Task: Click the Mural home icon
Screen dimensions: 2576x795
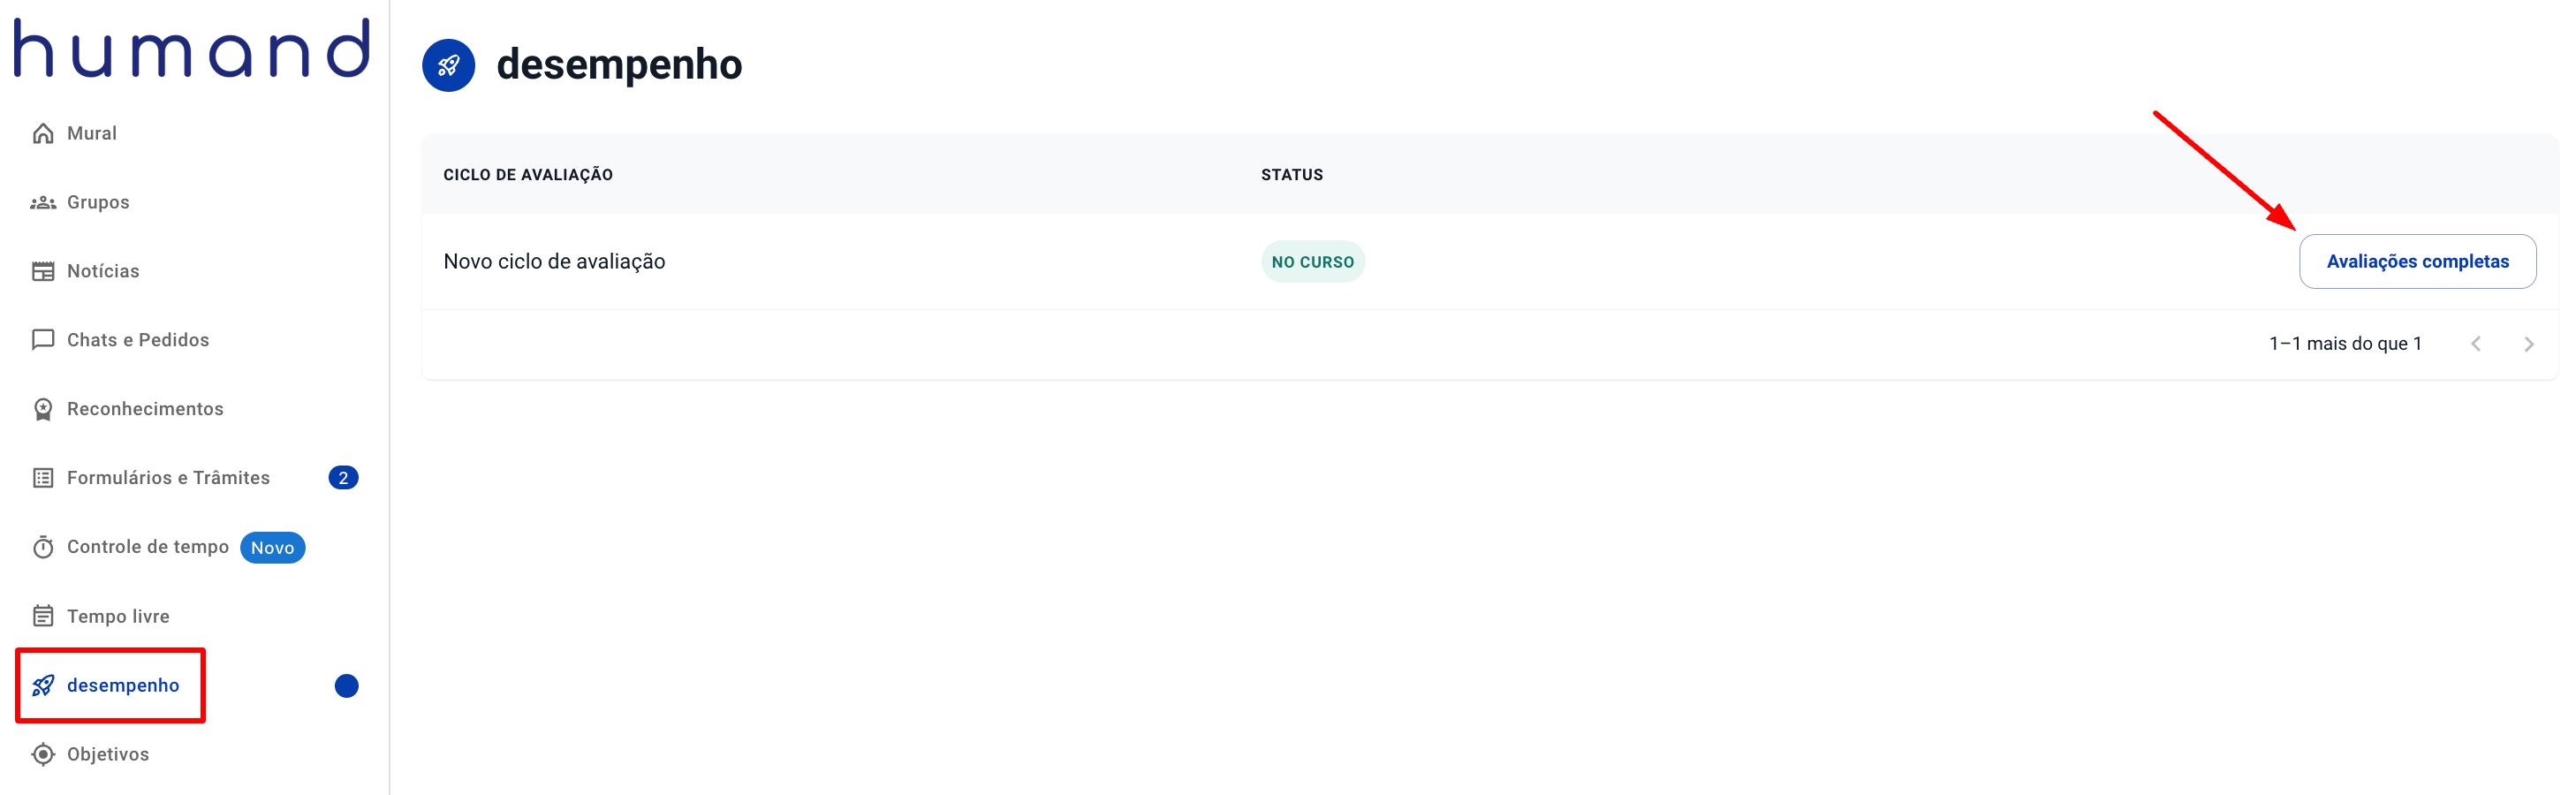Action: [43, 133]
